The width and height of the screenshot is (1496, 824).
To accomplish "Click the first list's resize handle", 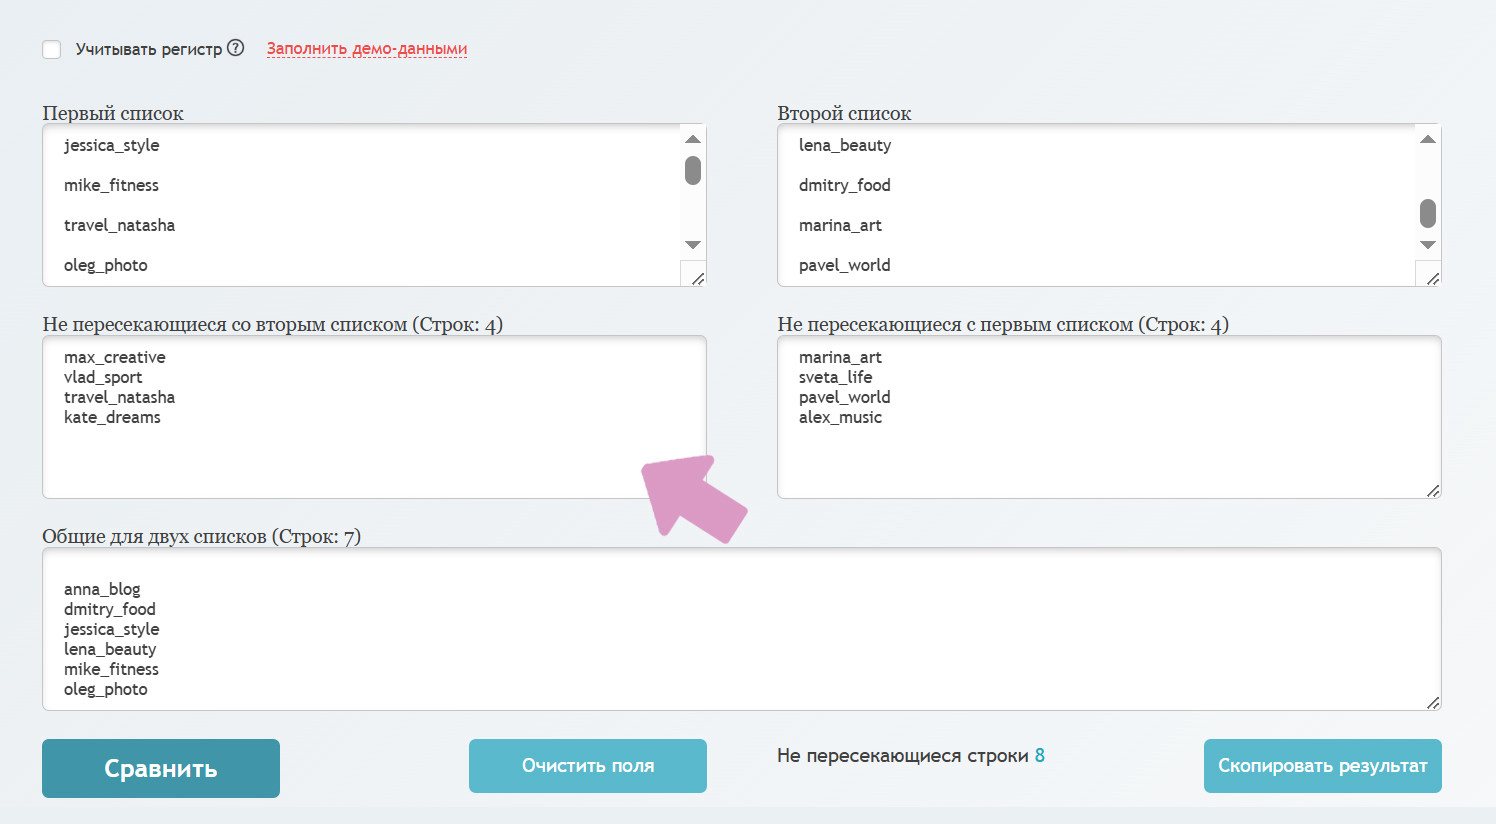I will coord(697,278).
